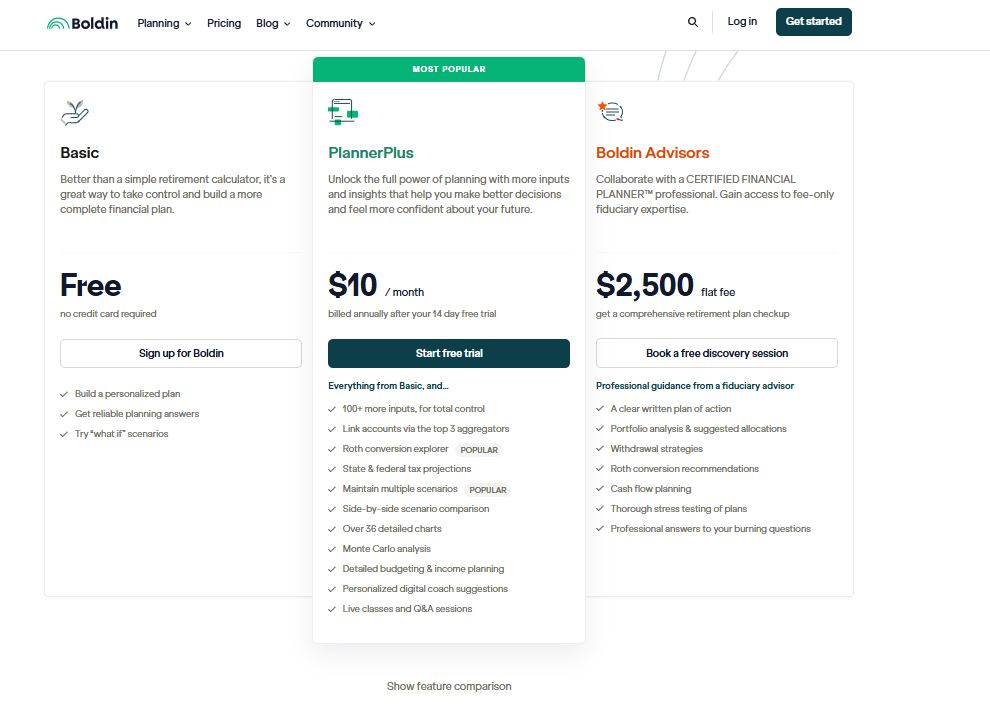Click the Boldin logo icon
The image size is (990, 705).
click(x=58, y=23)
